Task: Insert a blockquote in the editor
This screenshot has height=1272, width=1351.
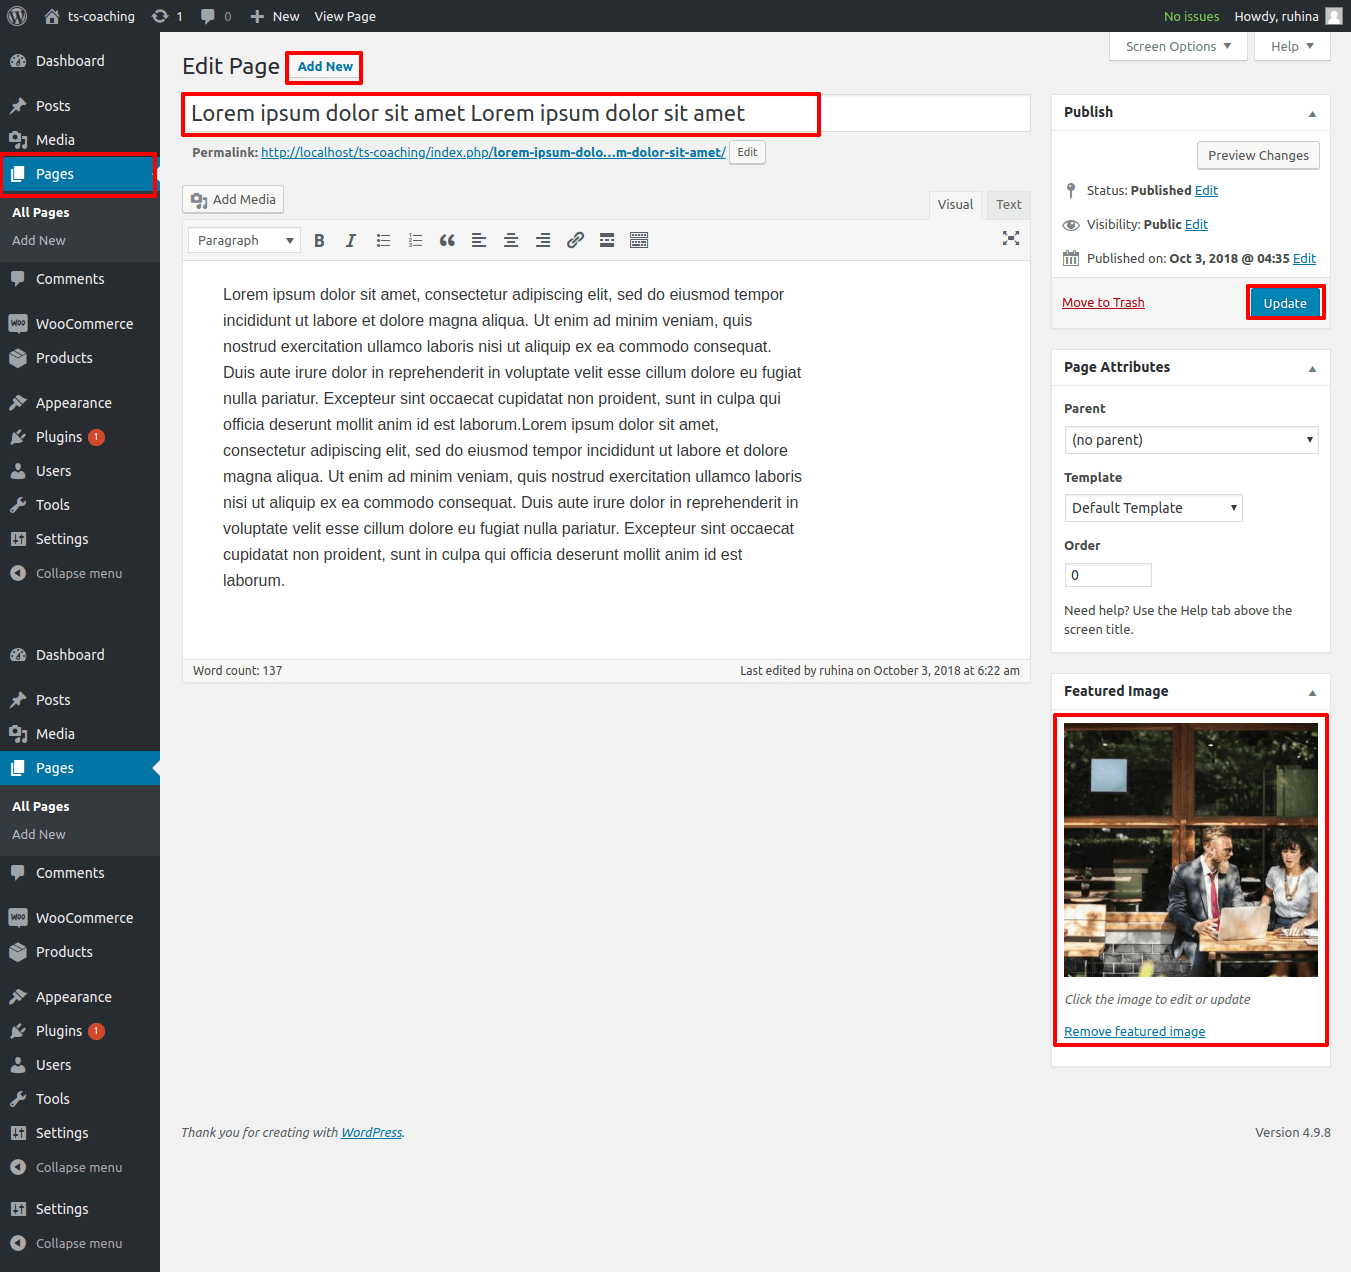Action: [x=447, y=240]
